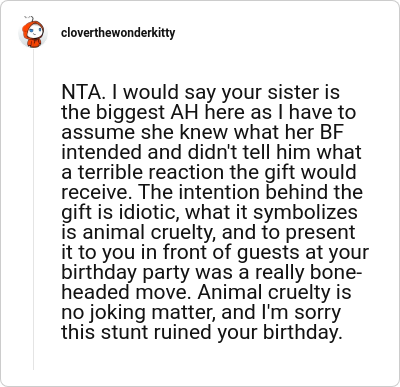Collapse comment using vertical thread line
This screenshot has width=400, height=387.
33,209
